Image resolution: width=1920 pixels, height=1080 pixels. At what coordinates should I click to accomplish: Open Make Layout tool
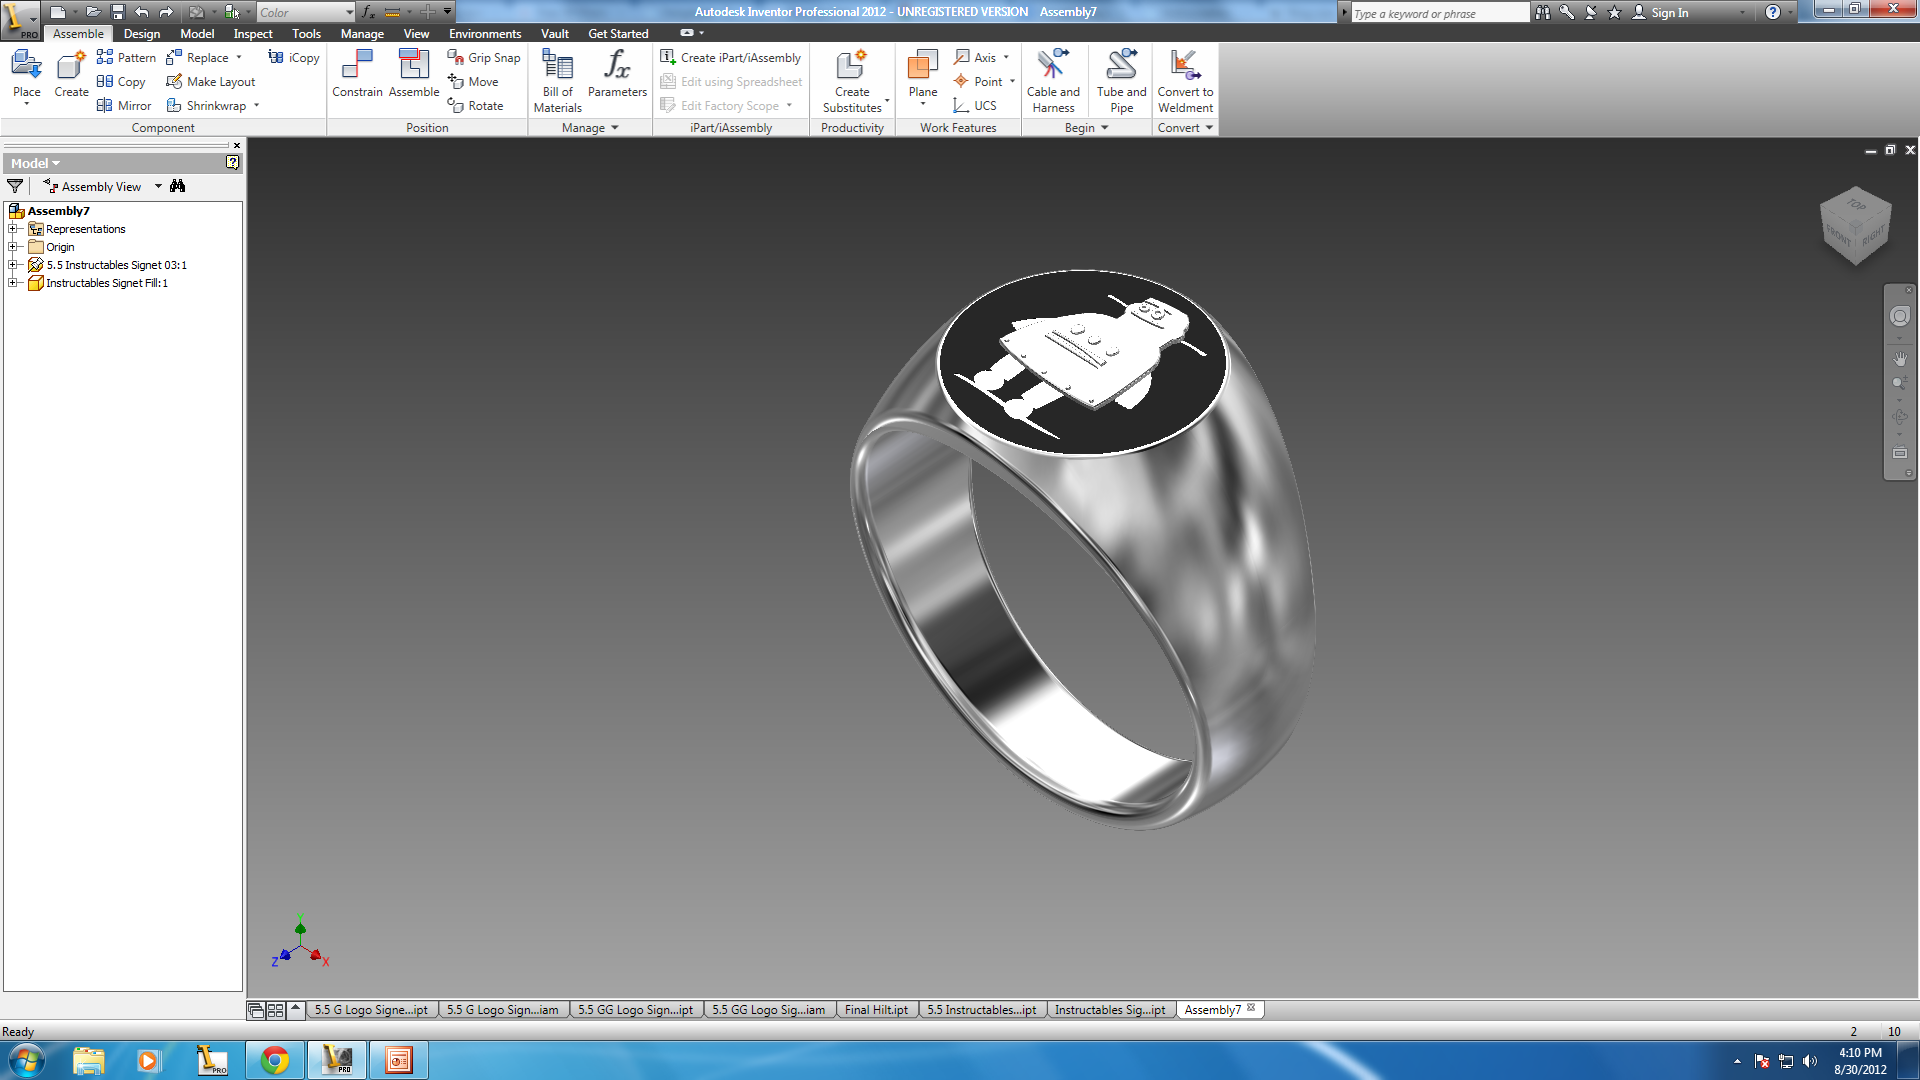210,81
